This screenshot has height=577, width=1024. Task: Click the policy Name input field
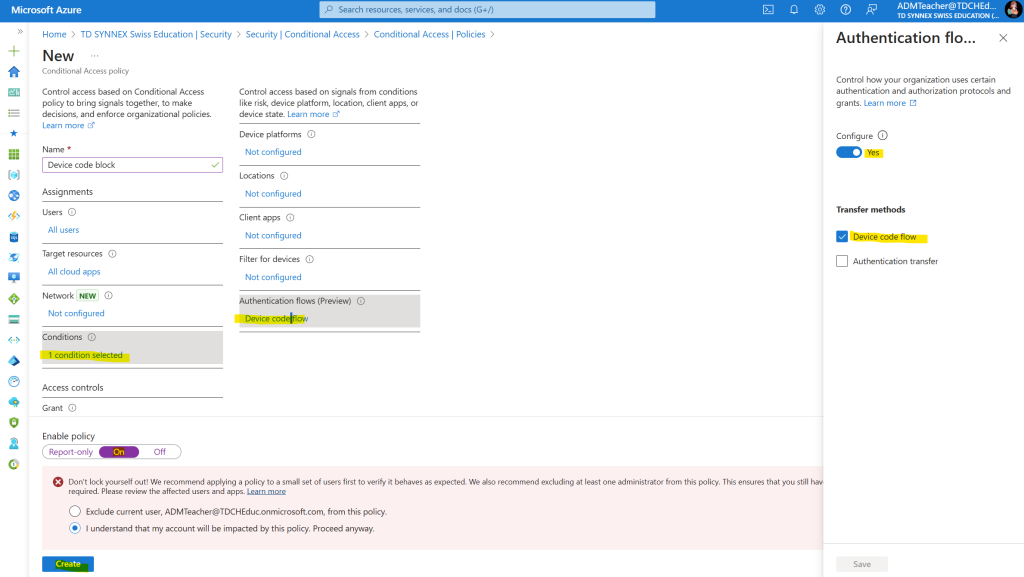pos(133,165)
